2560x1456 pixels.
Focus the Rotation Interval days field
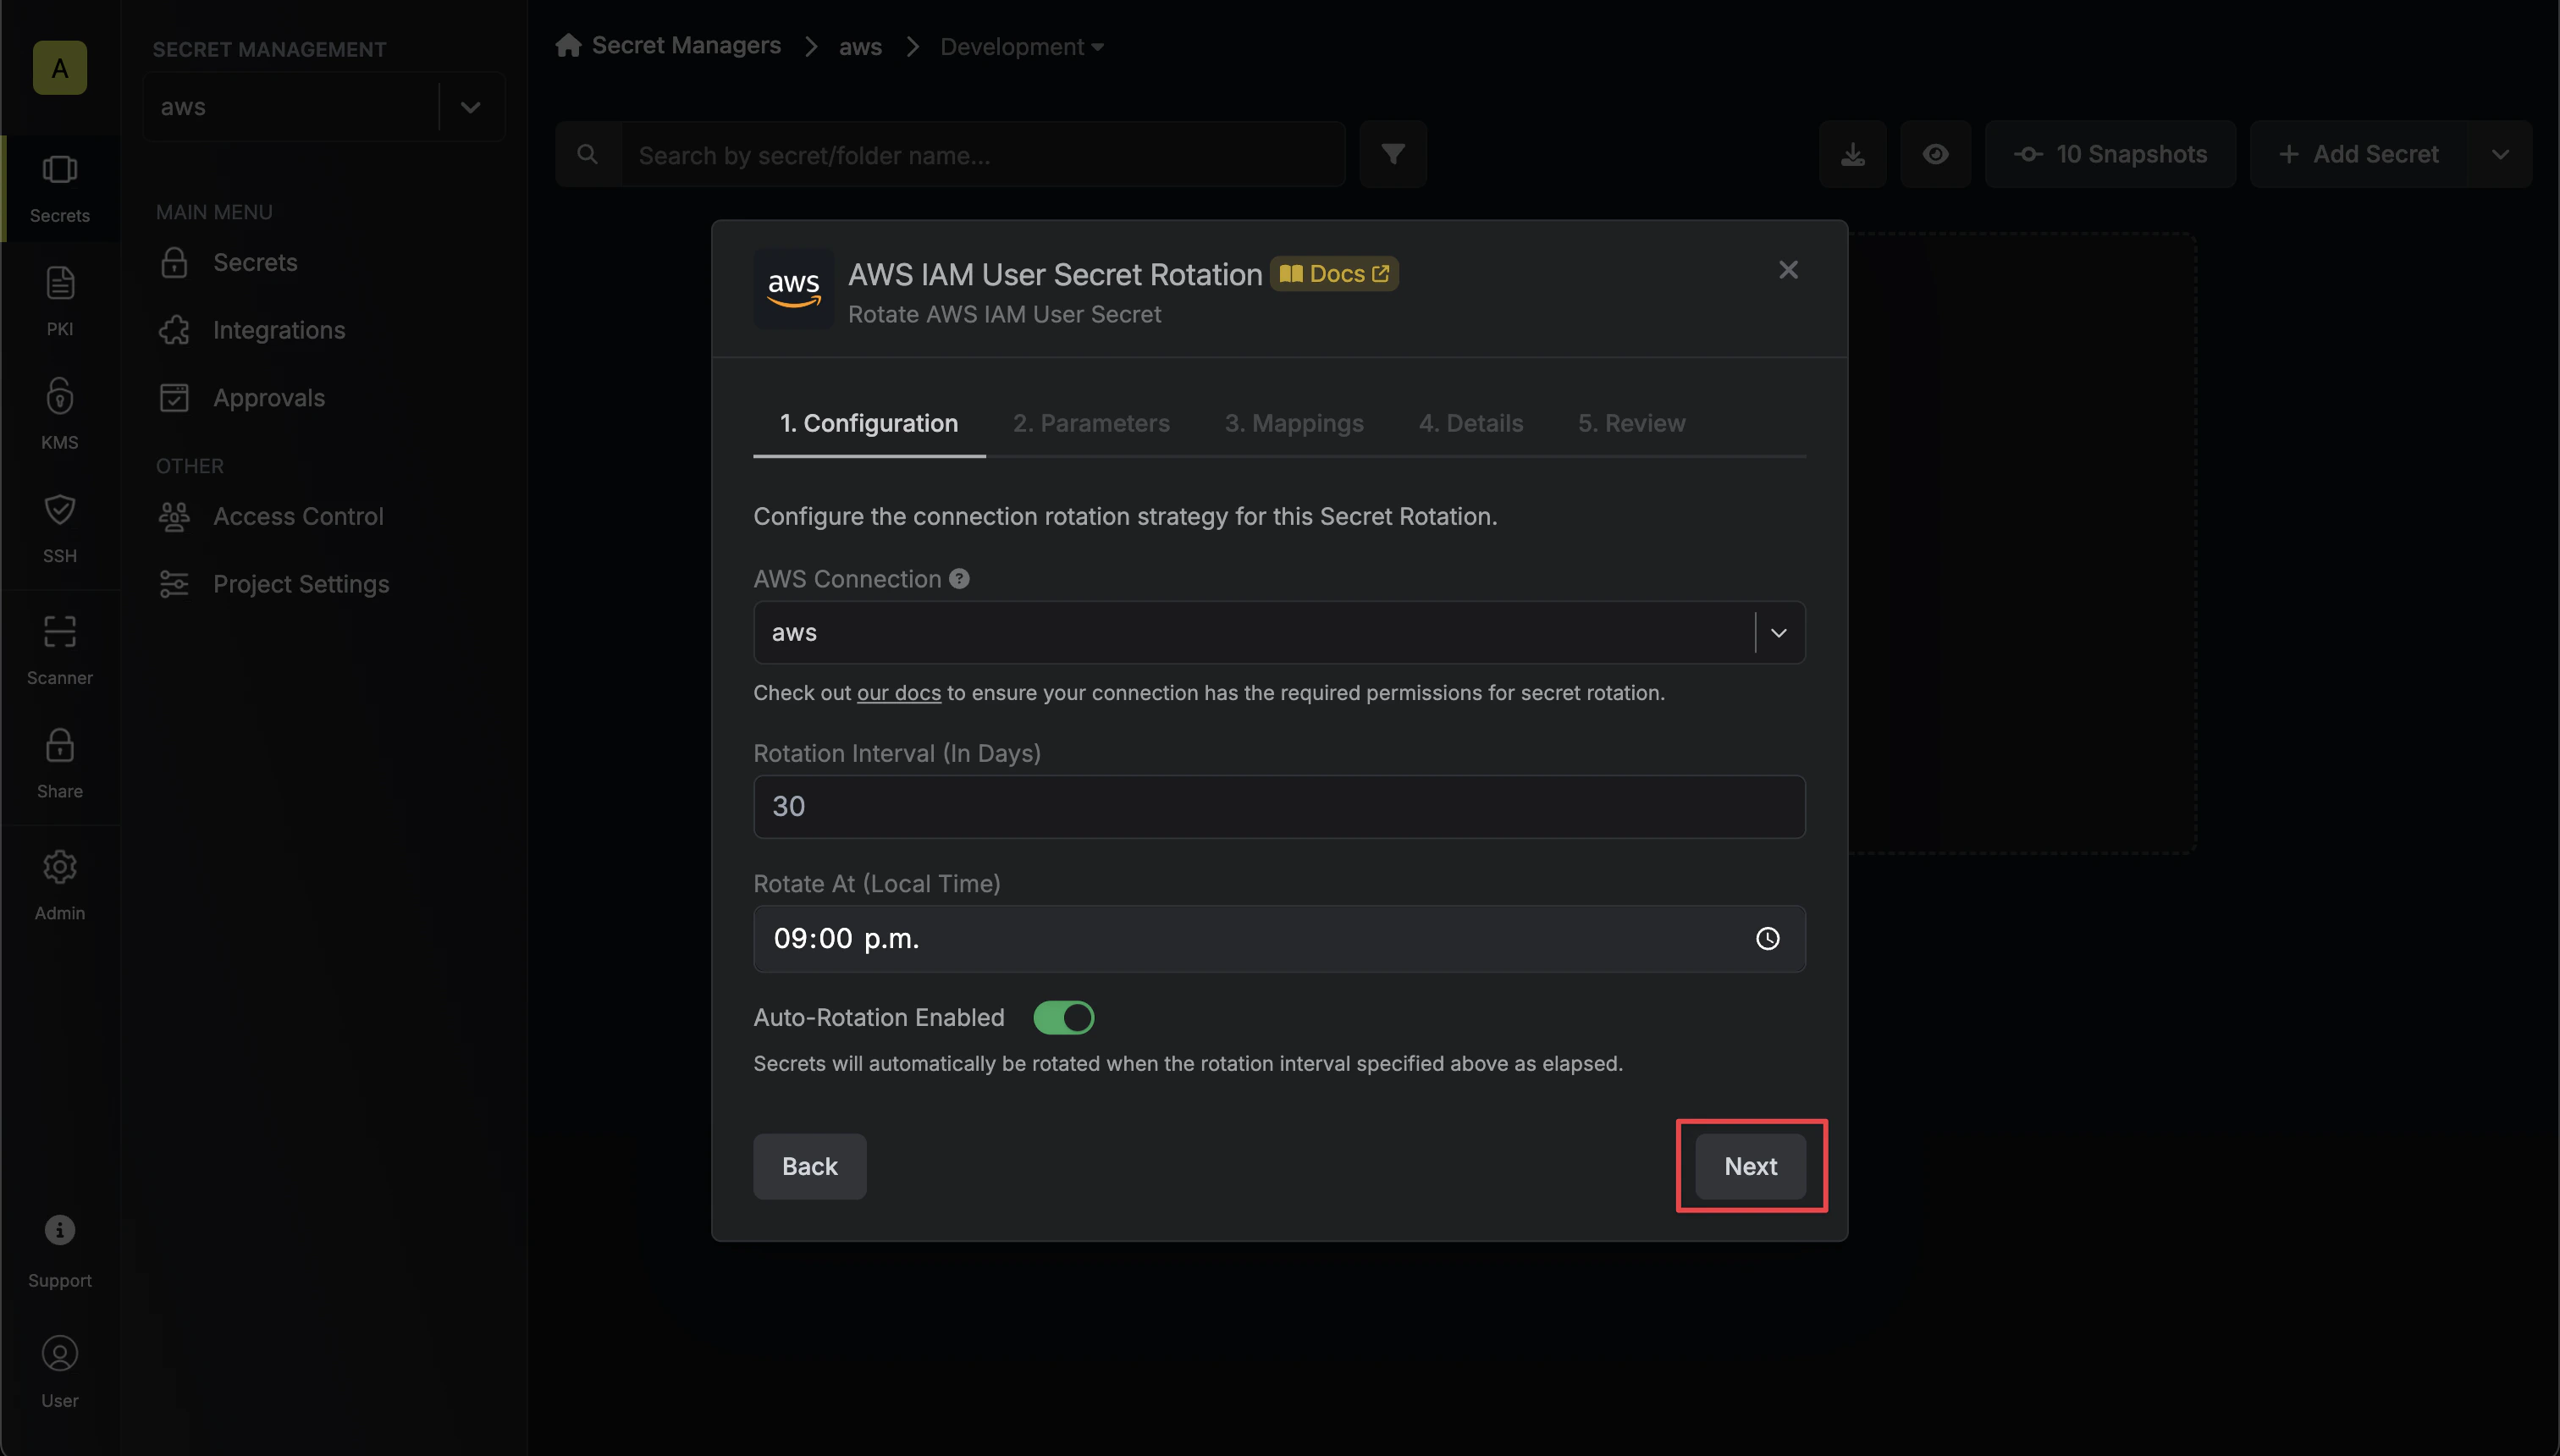click(1279, 807)
